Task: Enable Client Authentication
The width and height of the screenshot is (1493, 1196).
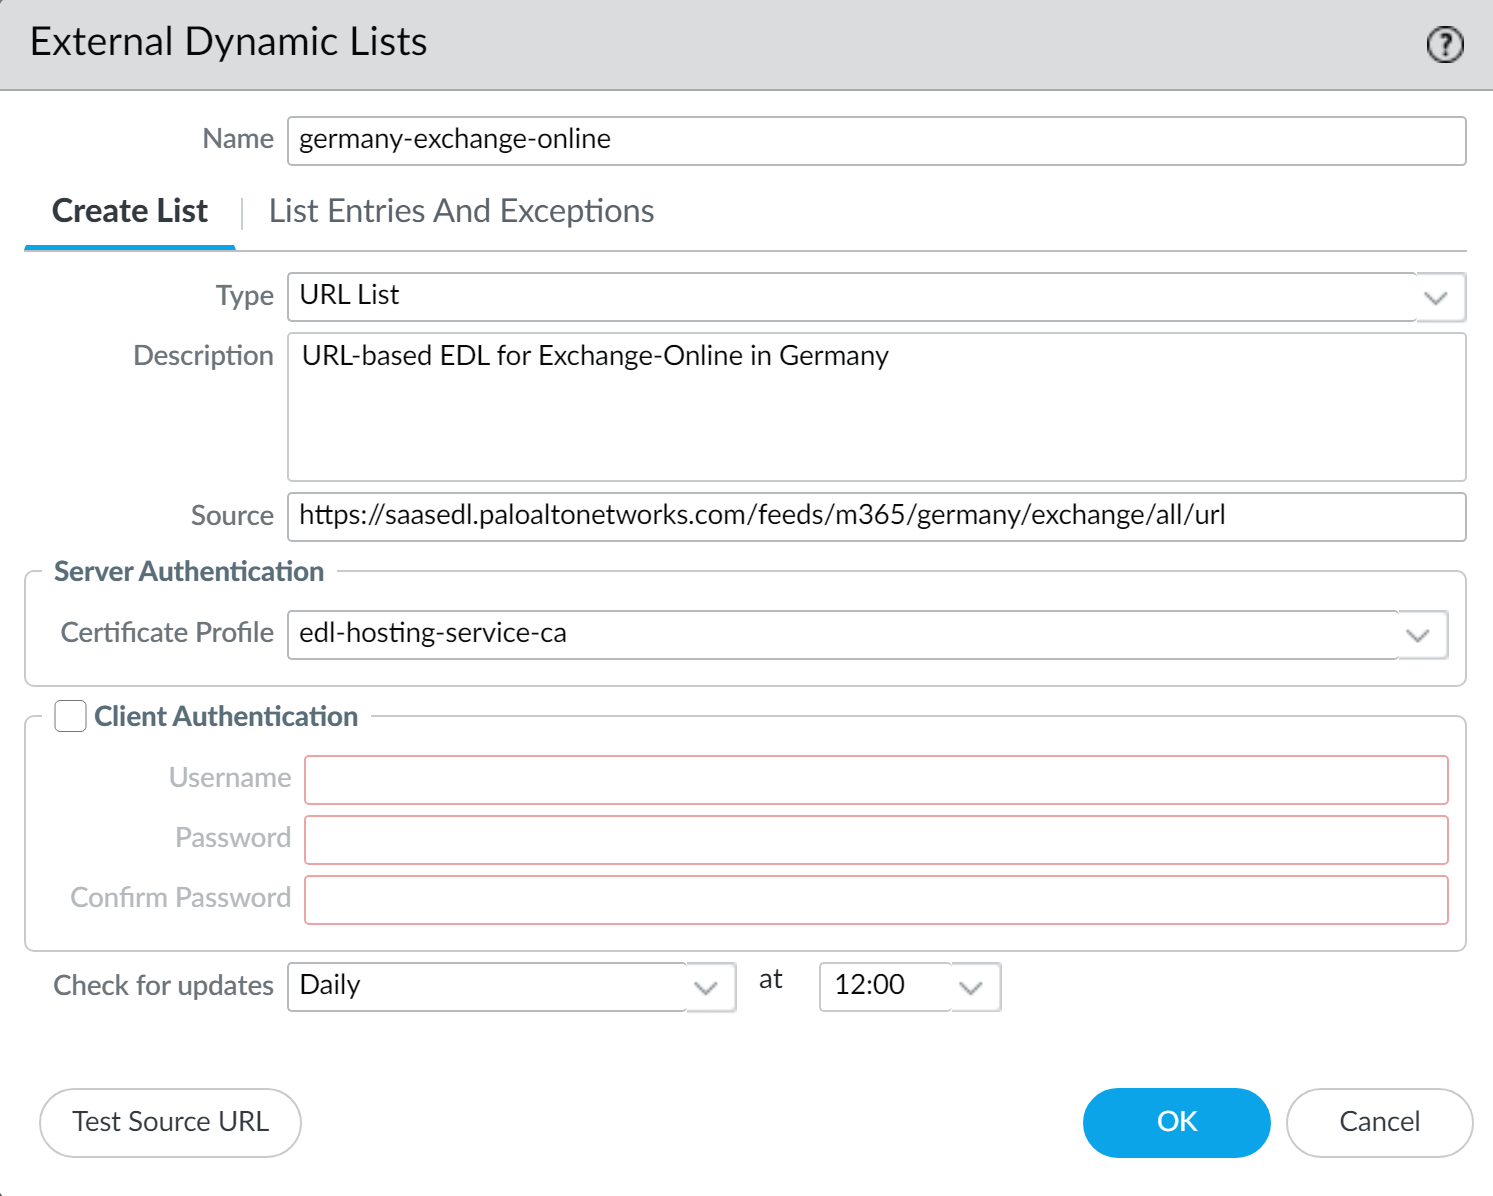Action: click(x=70, y=716)
